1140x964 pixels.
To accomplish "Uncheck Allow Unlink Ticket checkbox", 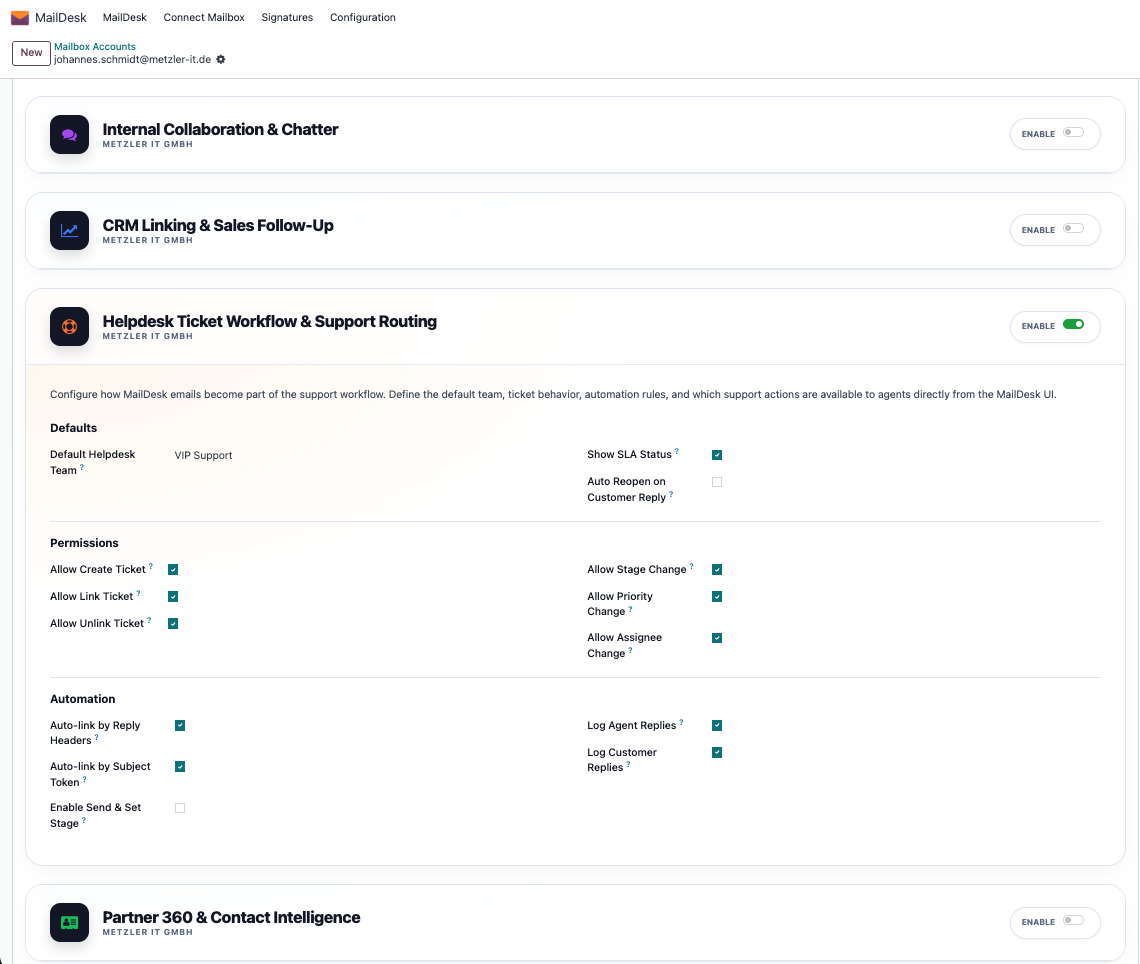I will coord(173,624).
